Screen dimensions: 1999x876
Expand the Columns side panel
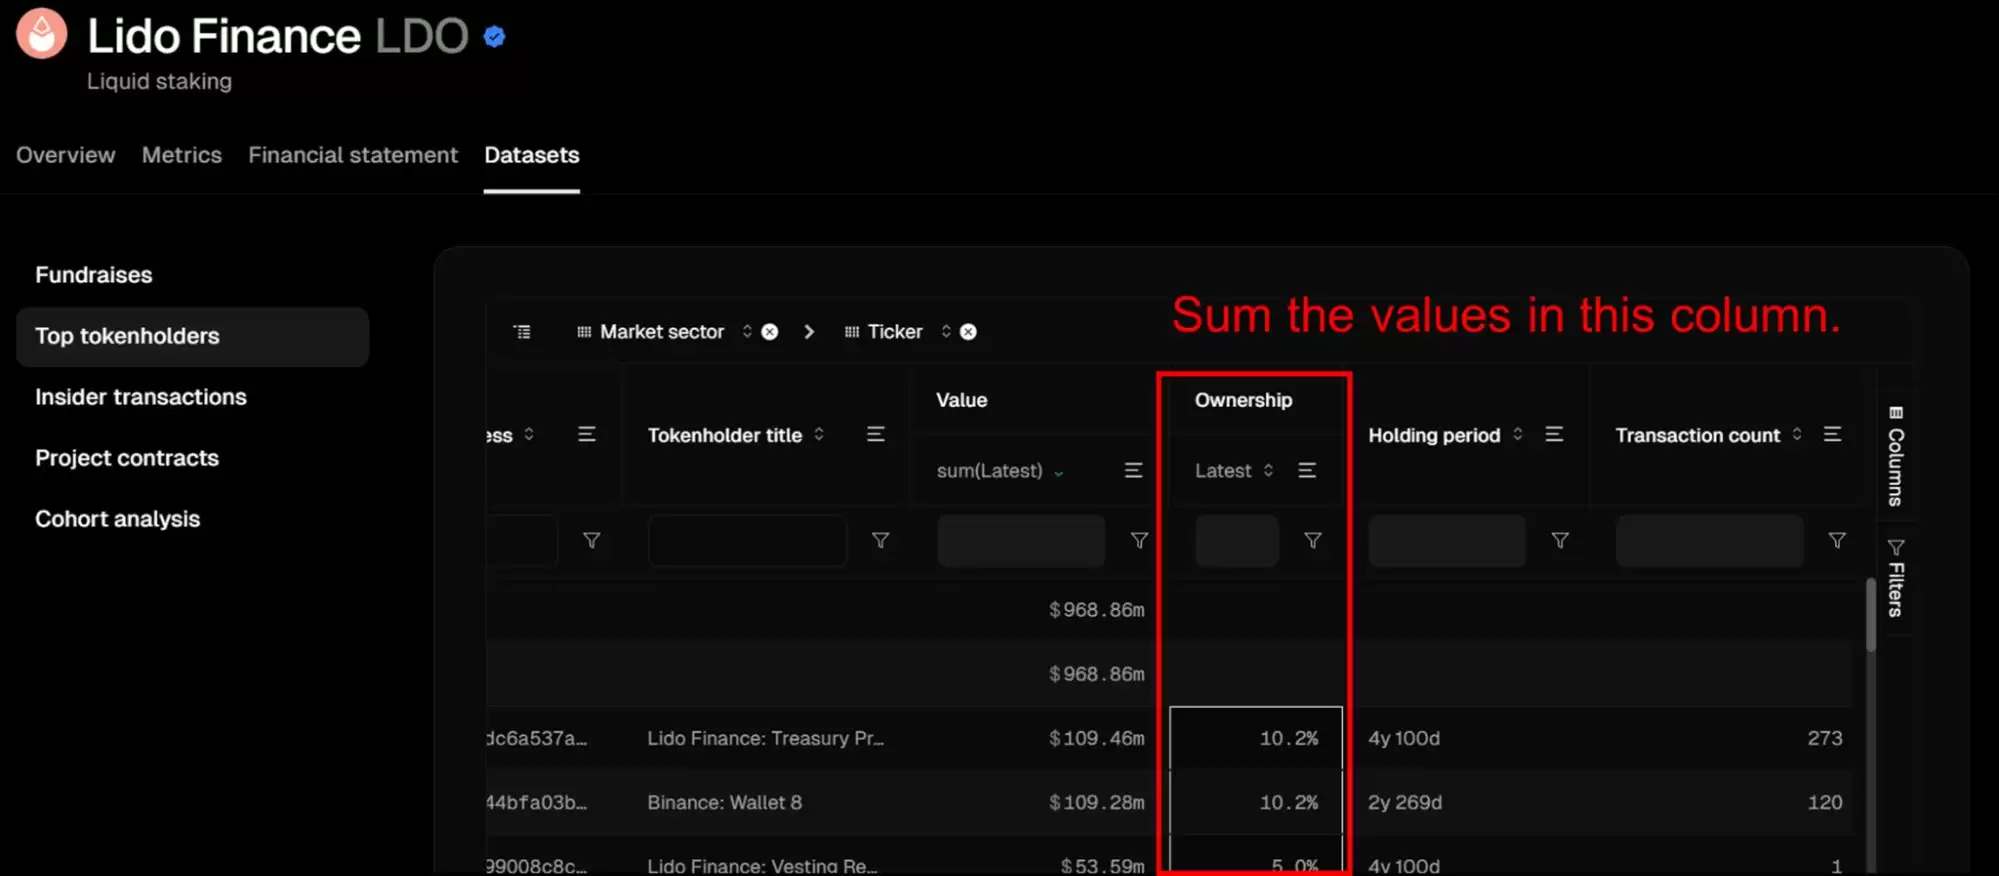coord(1895,457)
